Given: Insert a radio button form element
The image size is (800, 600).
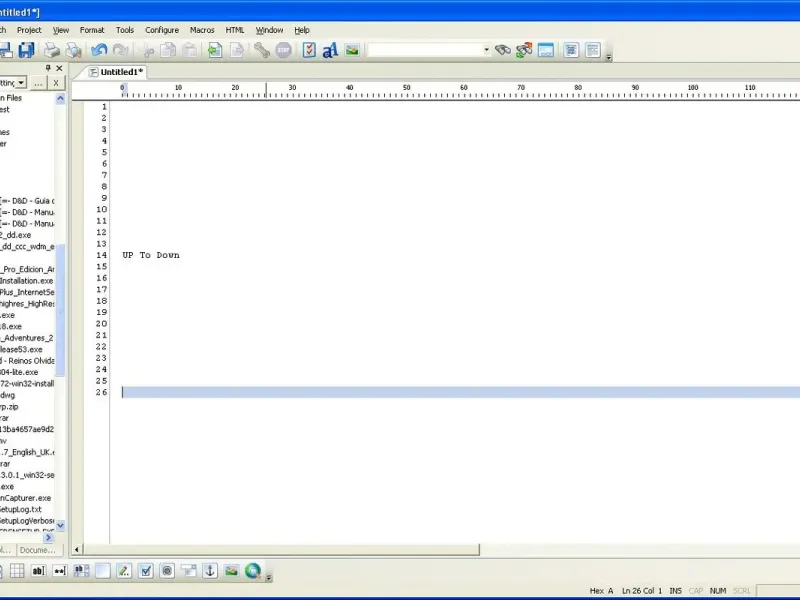Looking at the screenshot, I should pos(167,570).
